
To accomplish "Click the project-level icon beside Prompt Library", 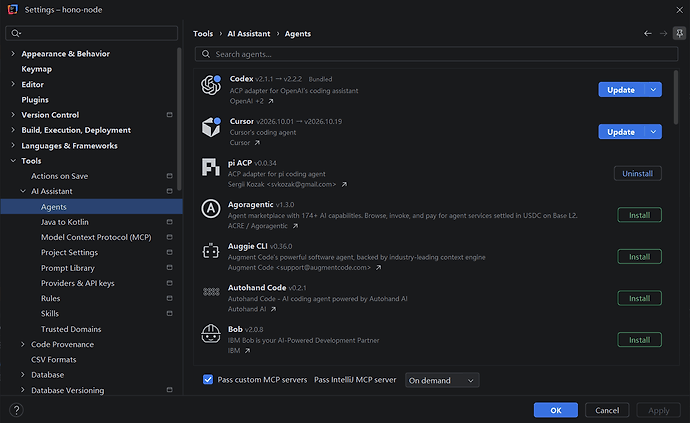I will 169,268.
